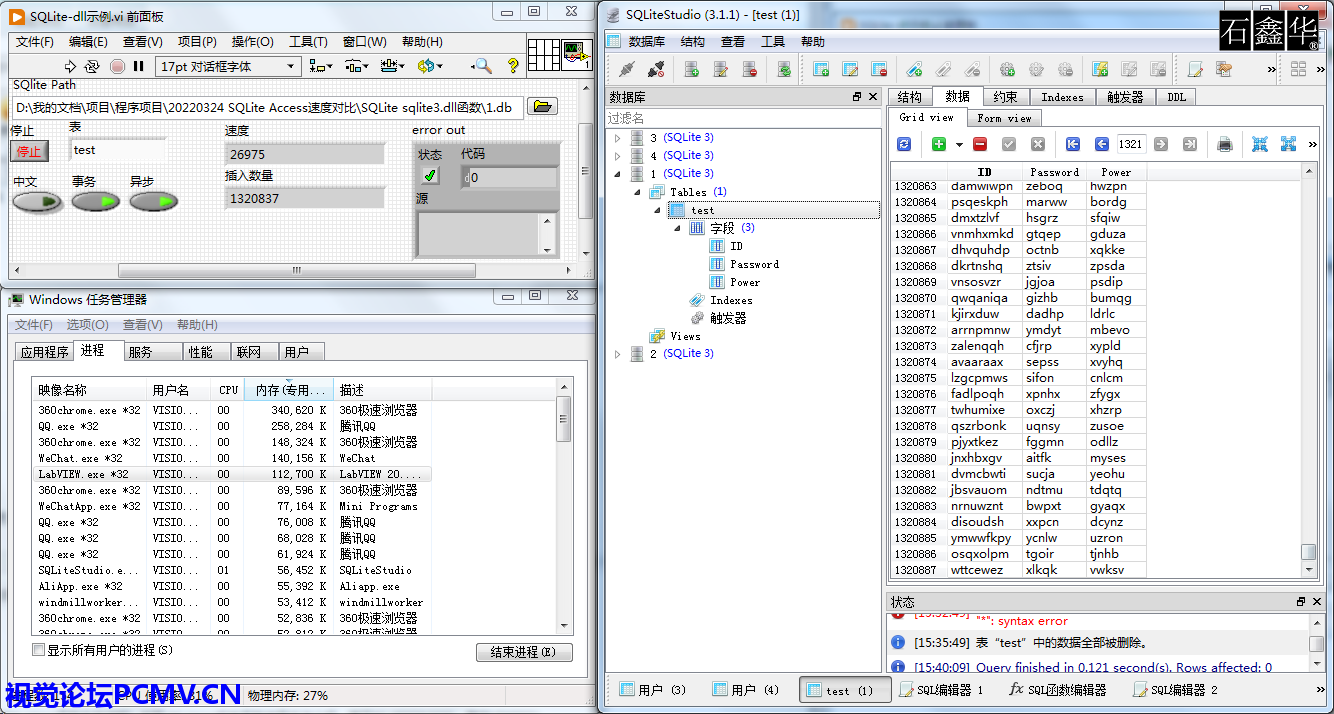Screen dimensions: 1334x714
Task: Toggle the 中文 switch in LabVIEW panel
Action: (x=37, y=202)
